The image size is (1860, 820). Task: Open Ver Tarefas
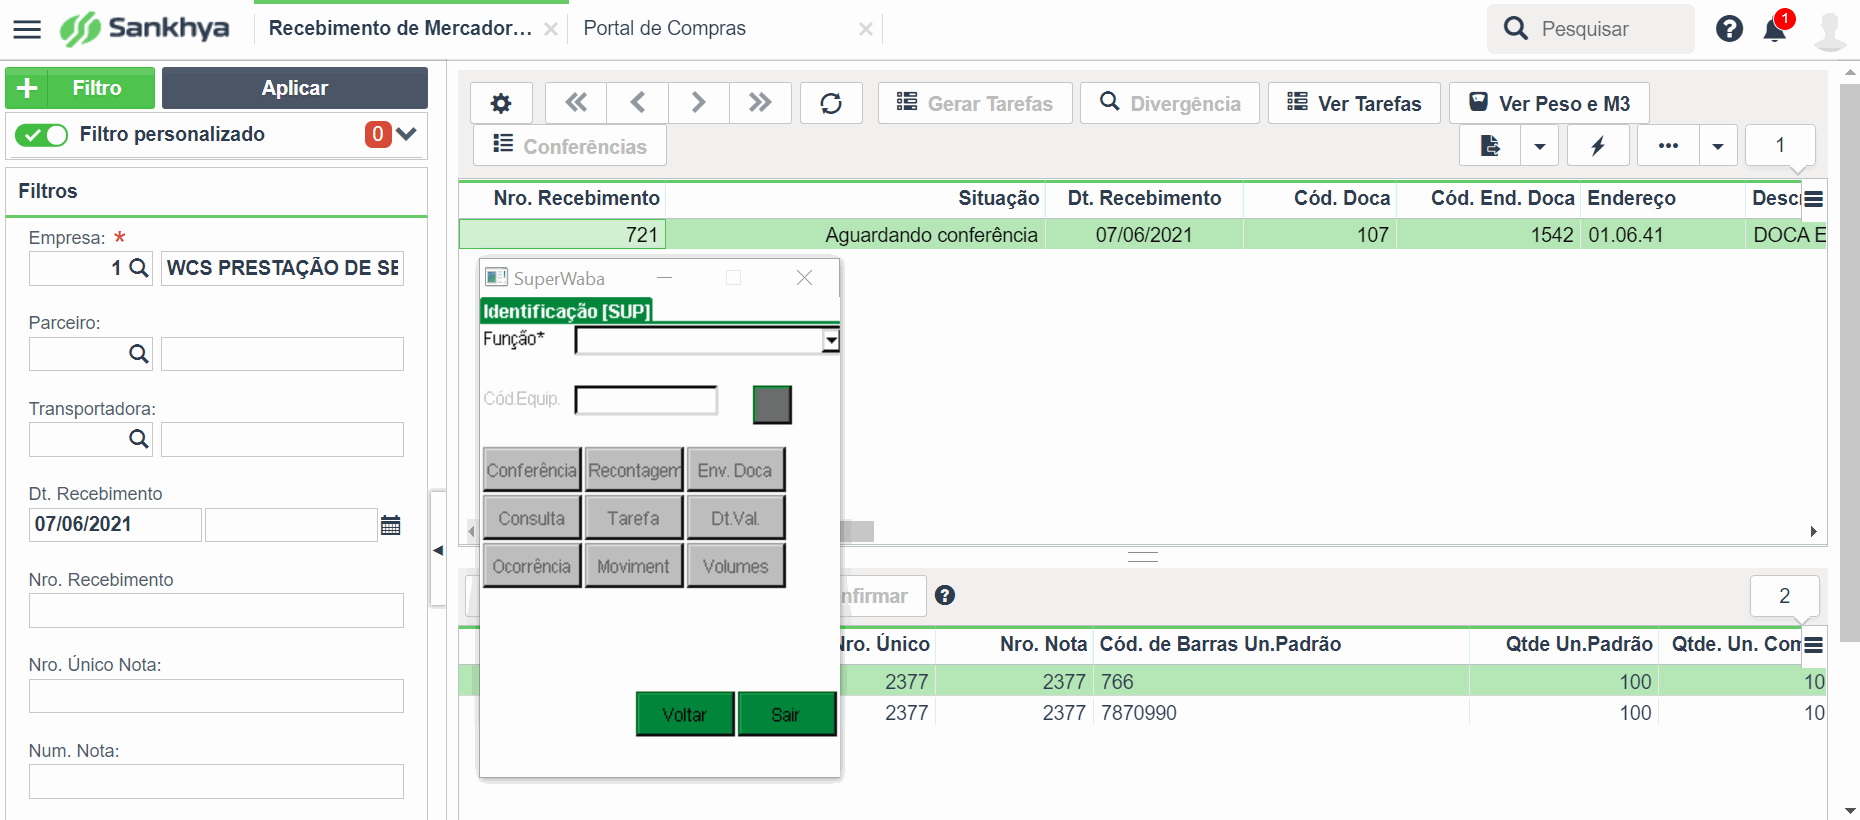click(x=1354, y=103)
